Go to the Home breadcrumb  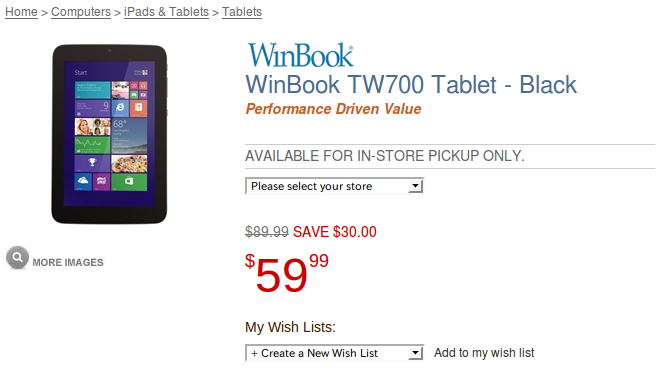[21, 12]
